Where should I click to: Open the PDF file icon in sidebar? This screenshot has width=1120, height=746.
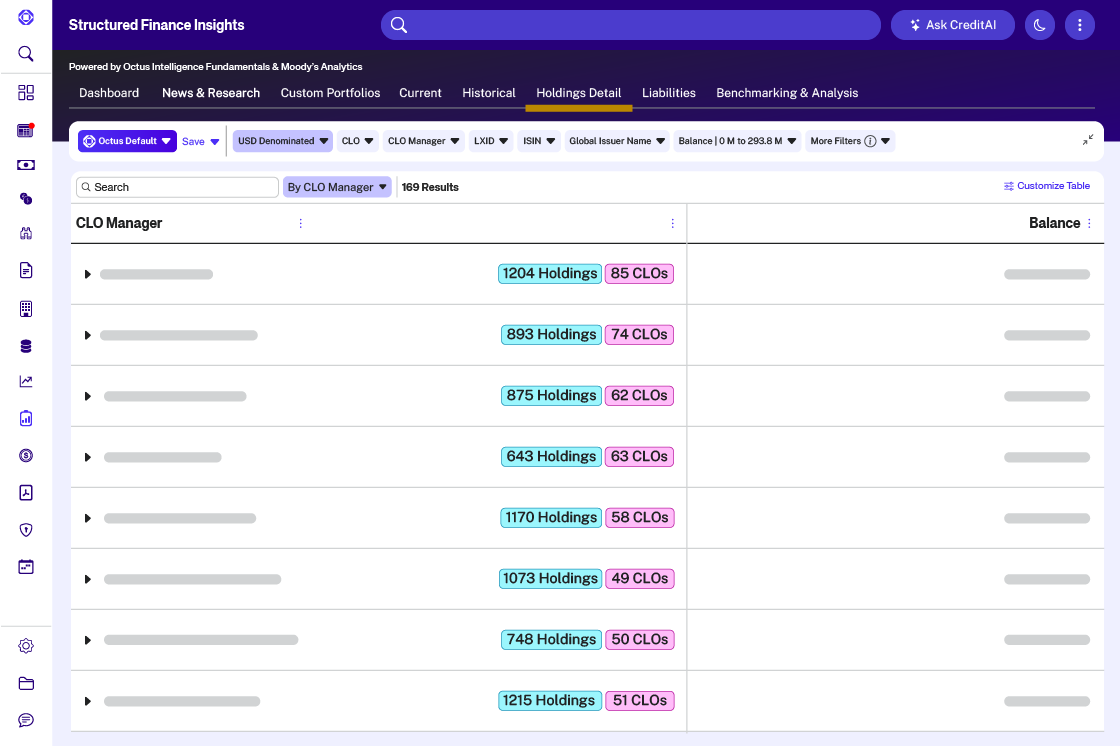26,492
